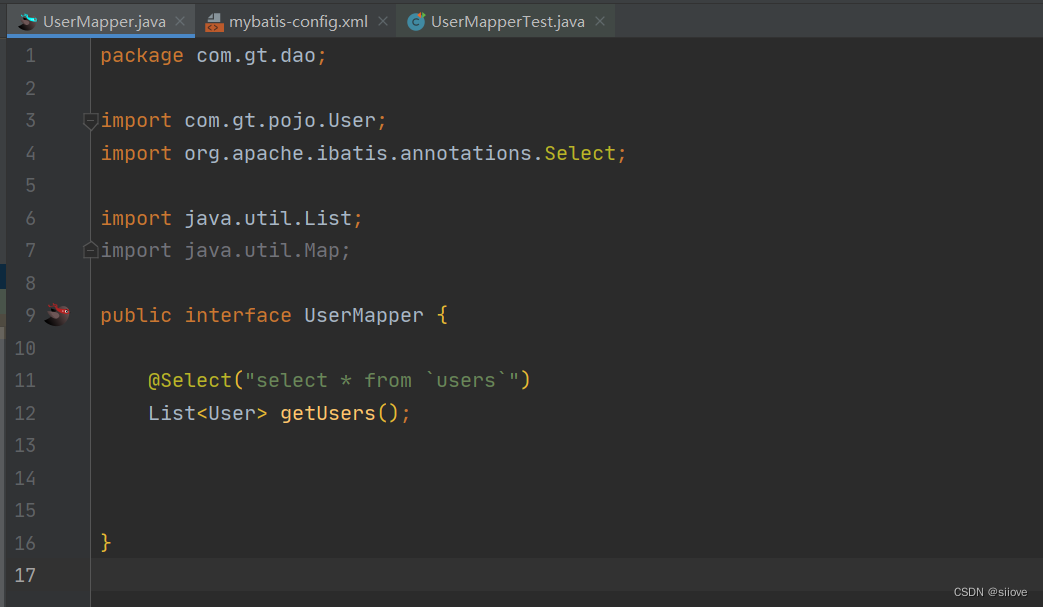Viewport: 1043px width, 607px height.
Task: Close the UserMapper.java tab
Action: click(180, 21)
